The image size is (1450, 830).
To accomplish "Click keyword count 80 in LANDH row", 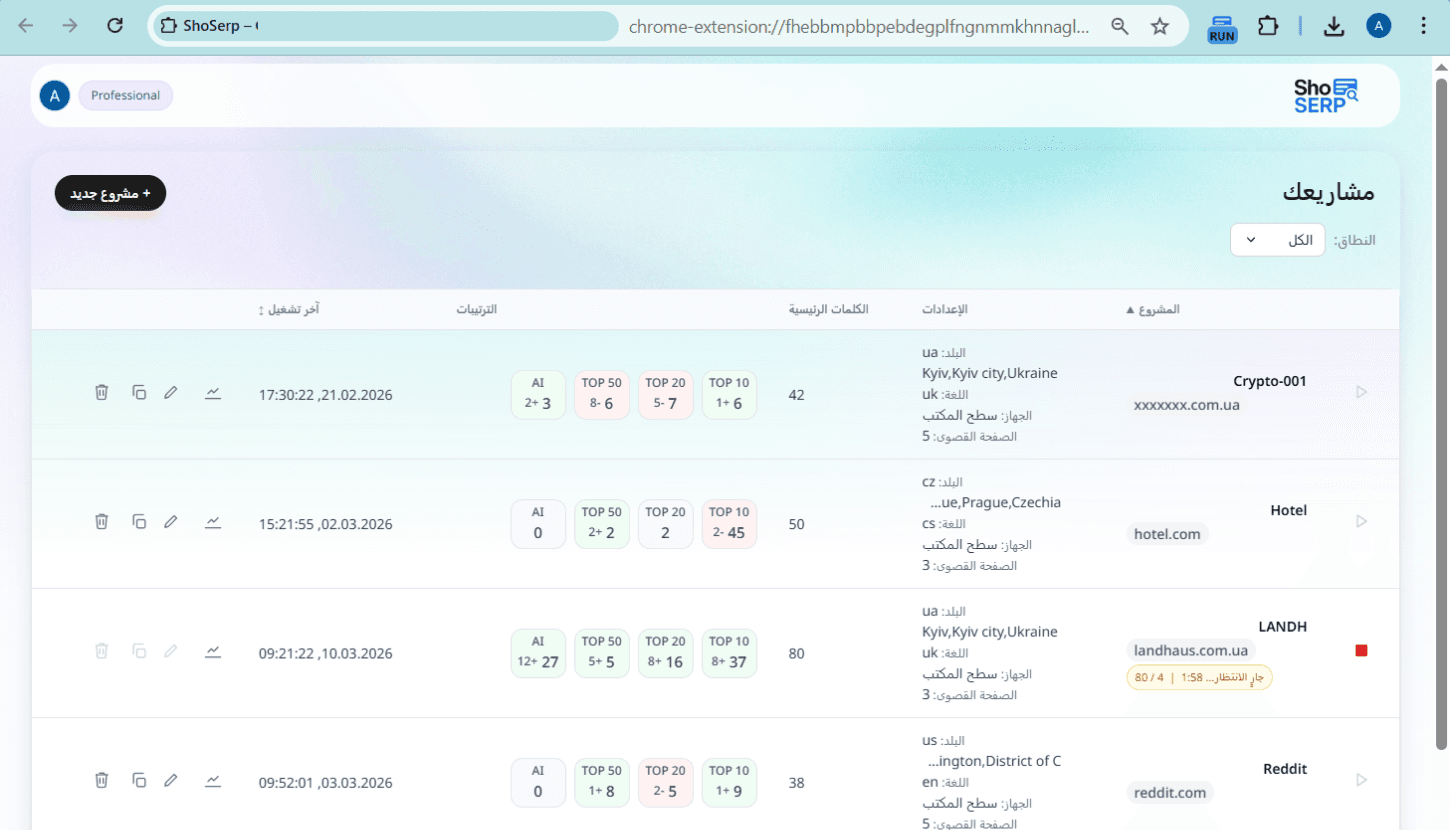I will 797,654.
